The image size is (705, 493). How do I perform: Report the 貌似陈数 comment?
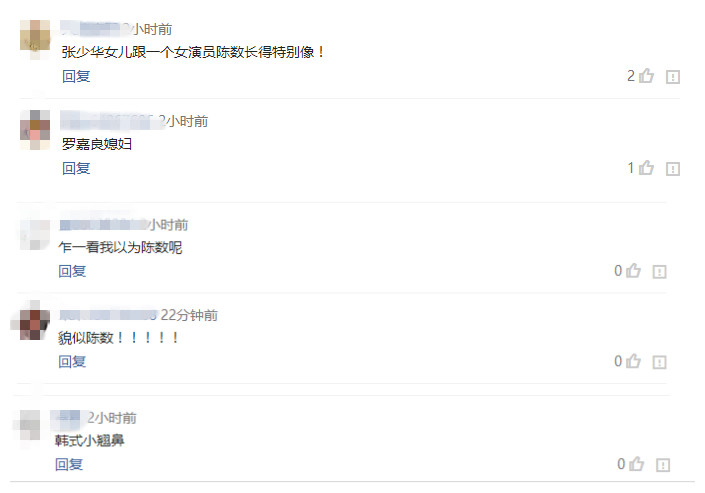pyautogui.click(x=660, y=362)
